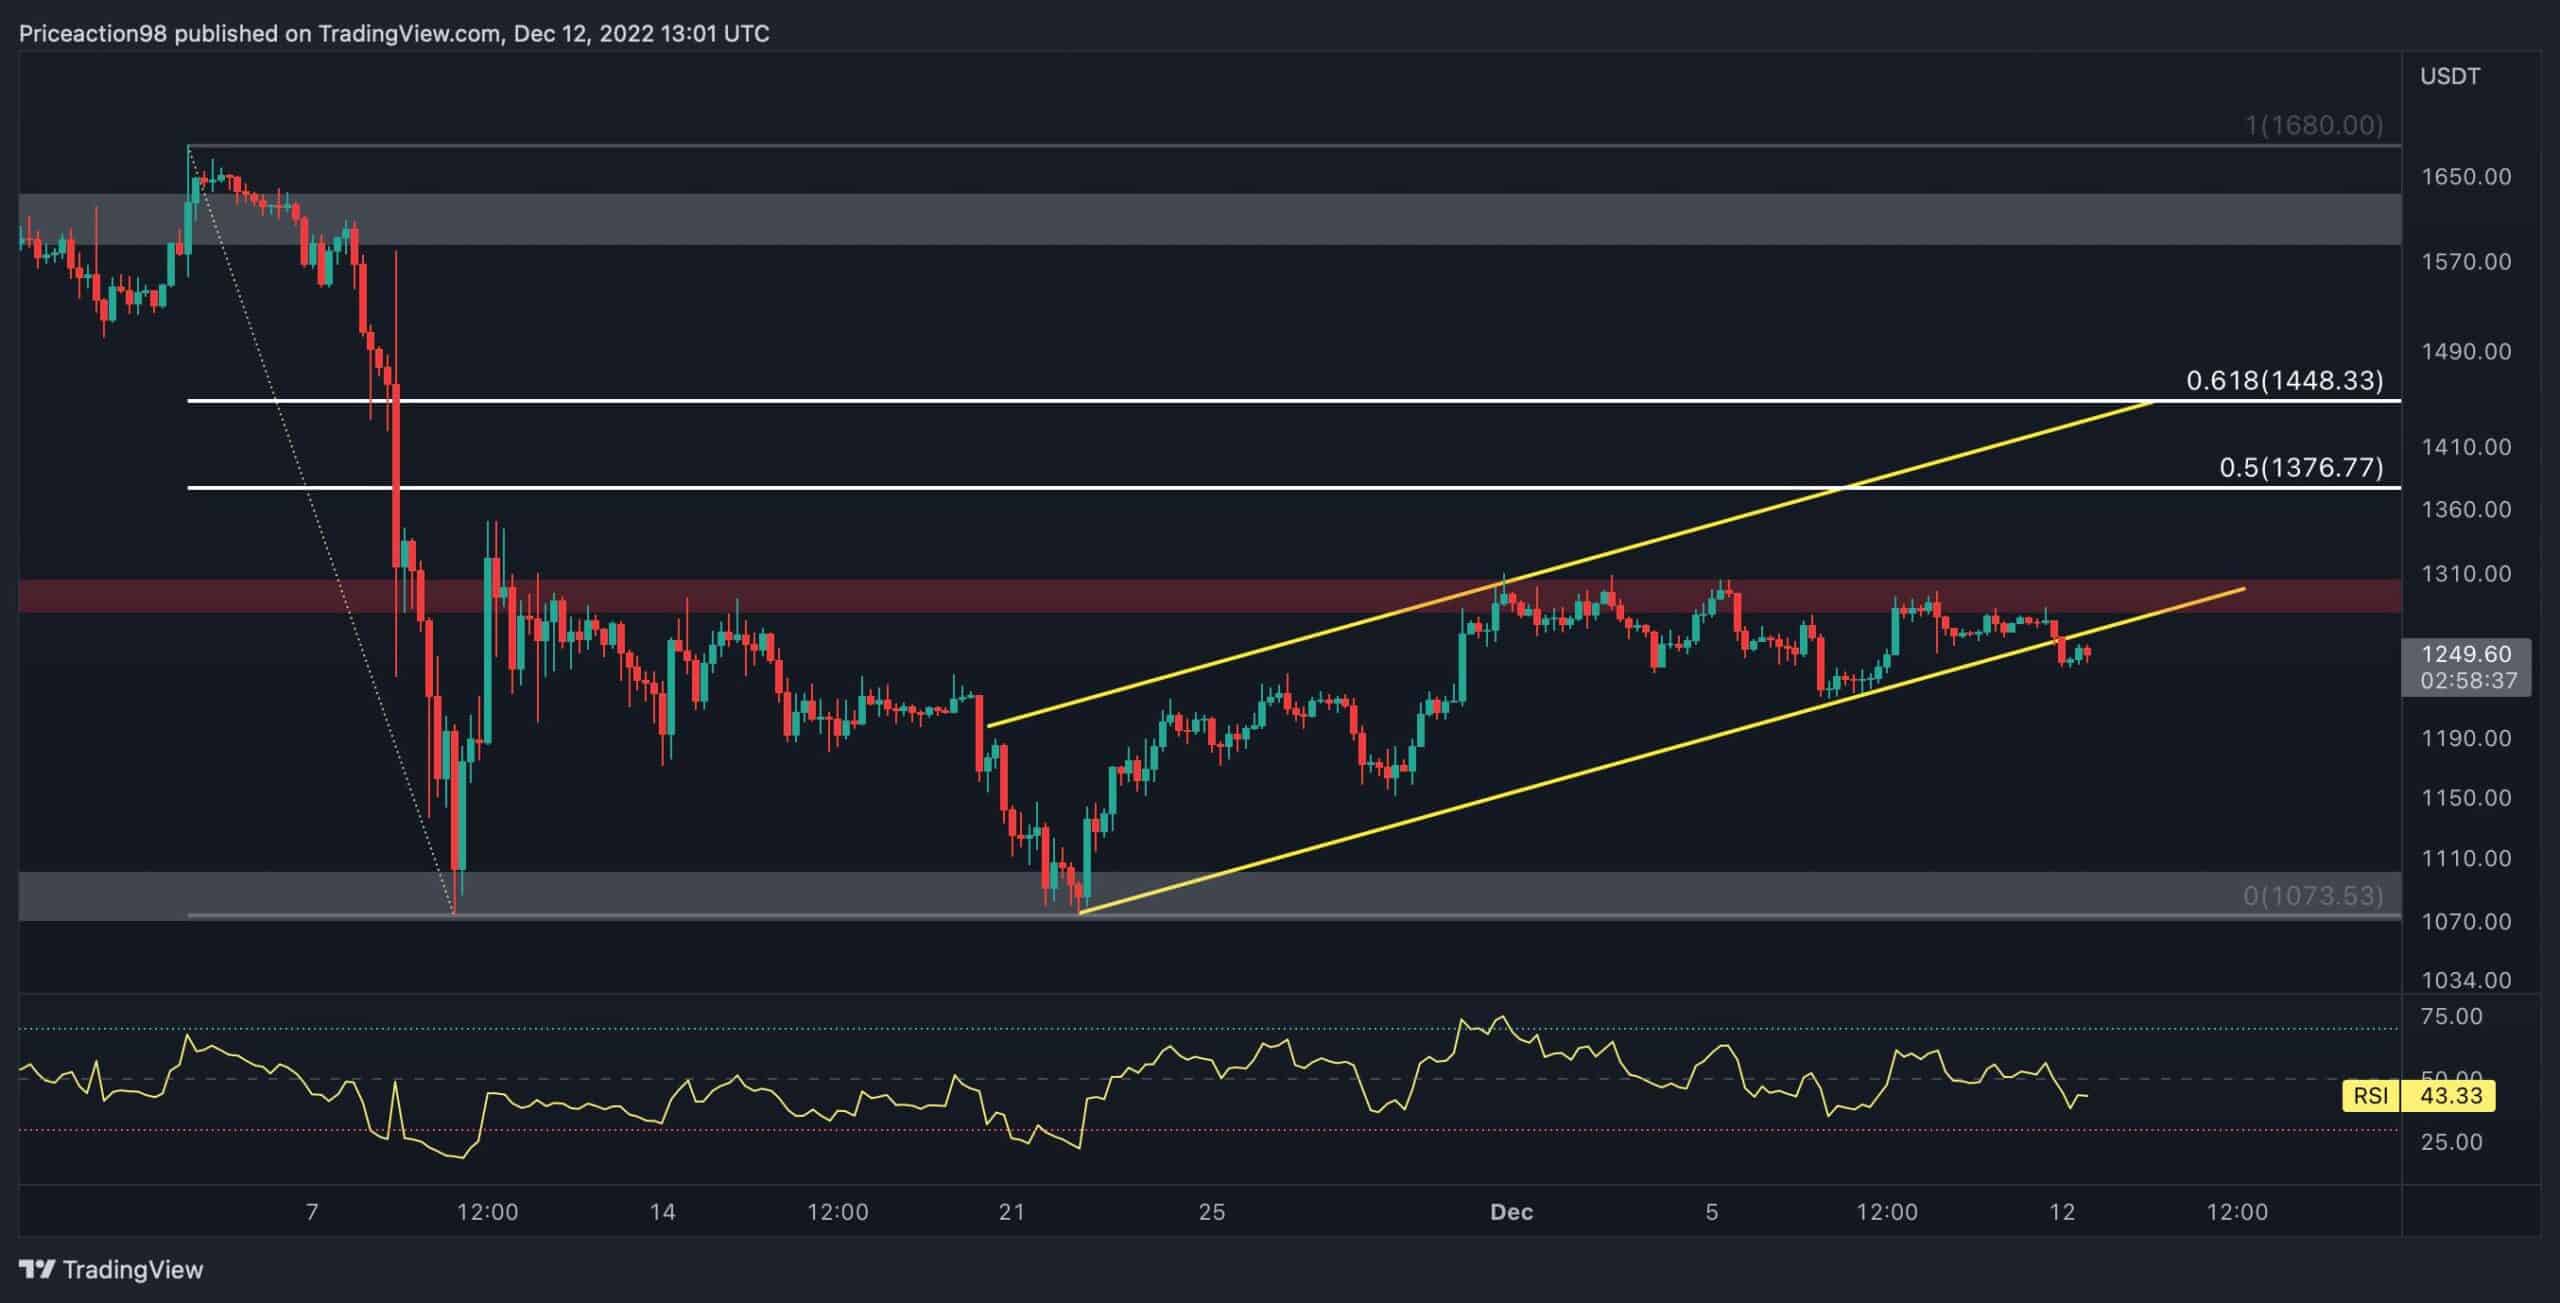
Task: Click the 0.5(1376.77) Fibonacci label
Action: (x=2300, y=467)
